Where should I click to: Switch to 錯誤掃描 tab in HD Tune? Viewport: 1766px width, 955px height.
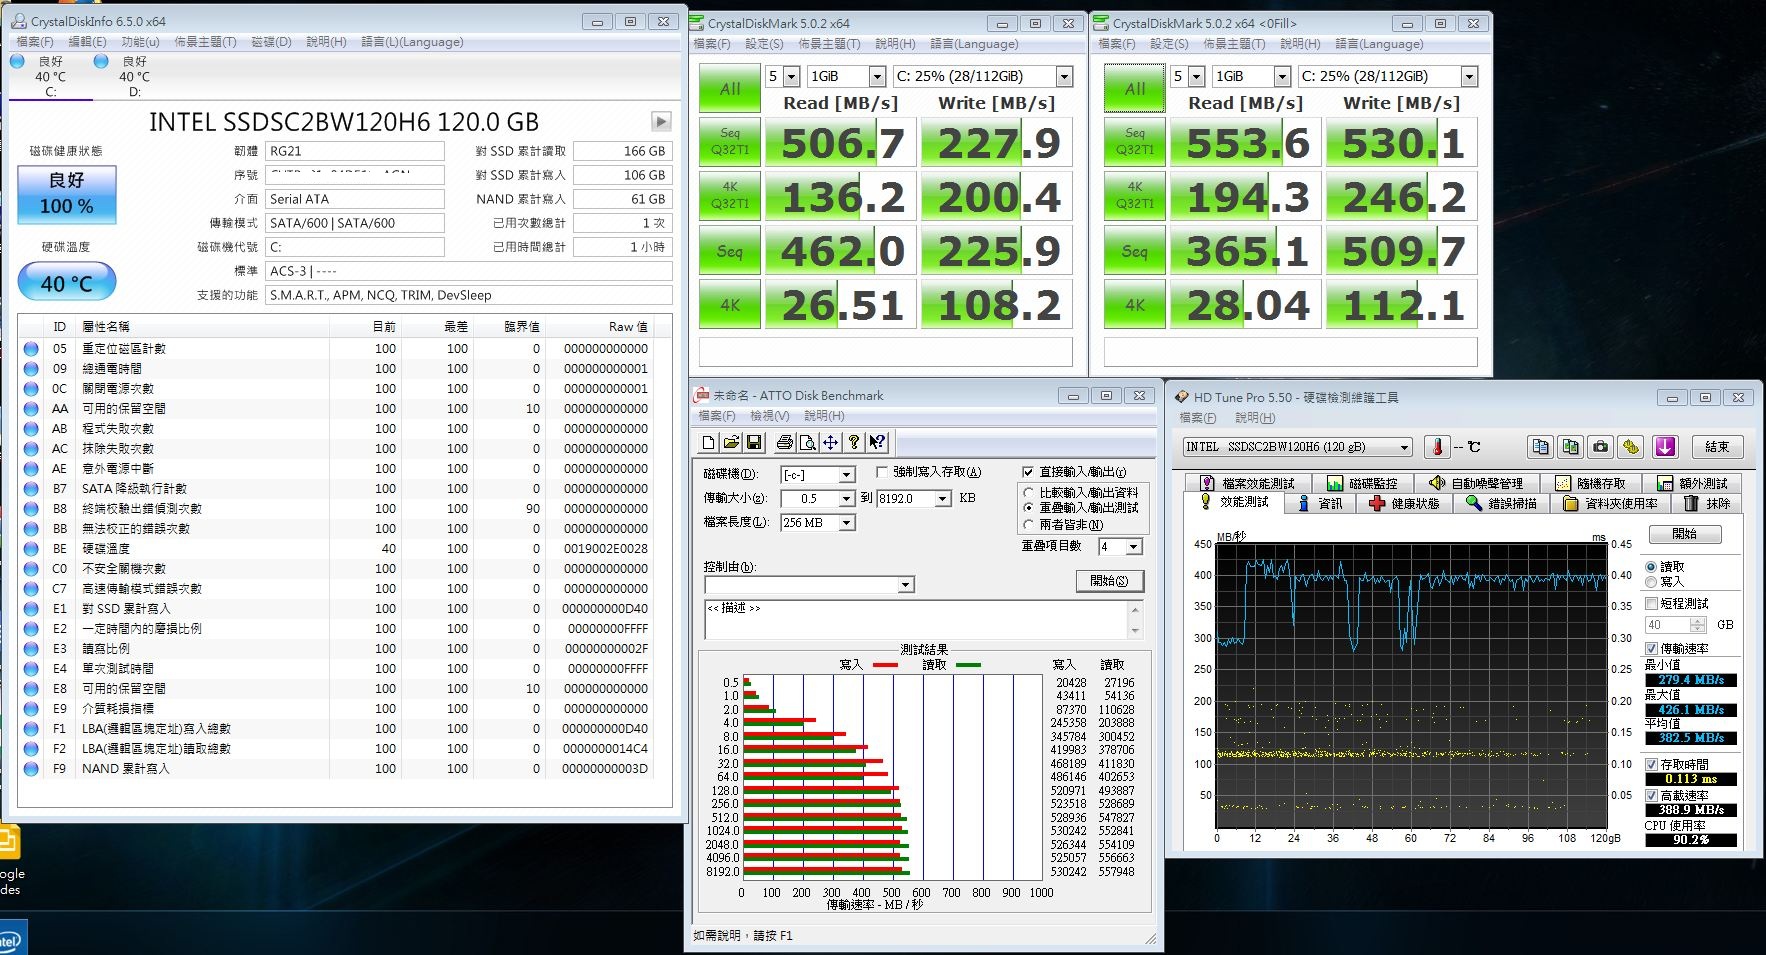point(1501,503)
